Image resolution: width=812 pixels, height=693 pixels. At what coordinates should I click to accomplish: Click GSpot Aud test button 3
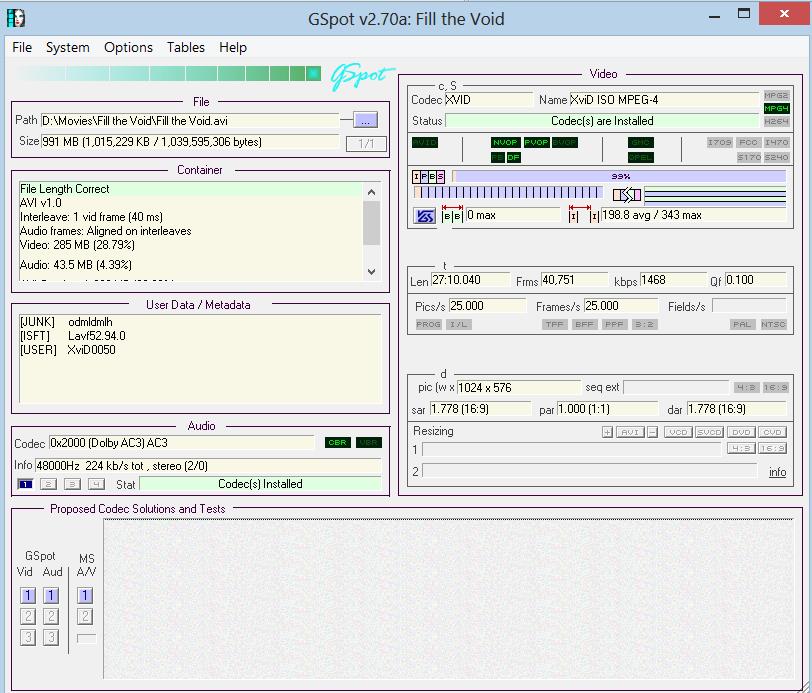(51, 638)
